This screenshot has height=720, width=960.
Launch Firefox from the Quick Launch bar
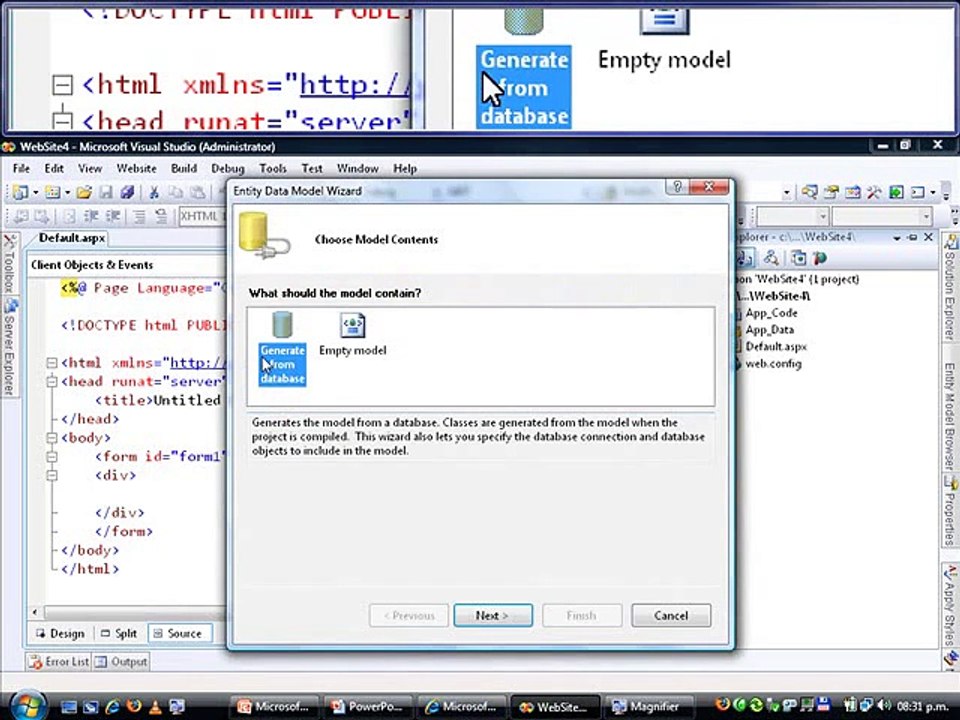tap(134, 707)
